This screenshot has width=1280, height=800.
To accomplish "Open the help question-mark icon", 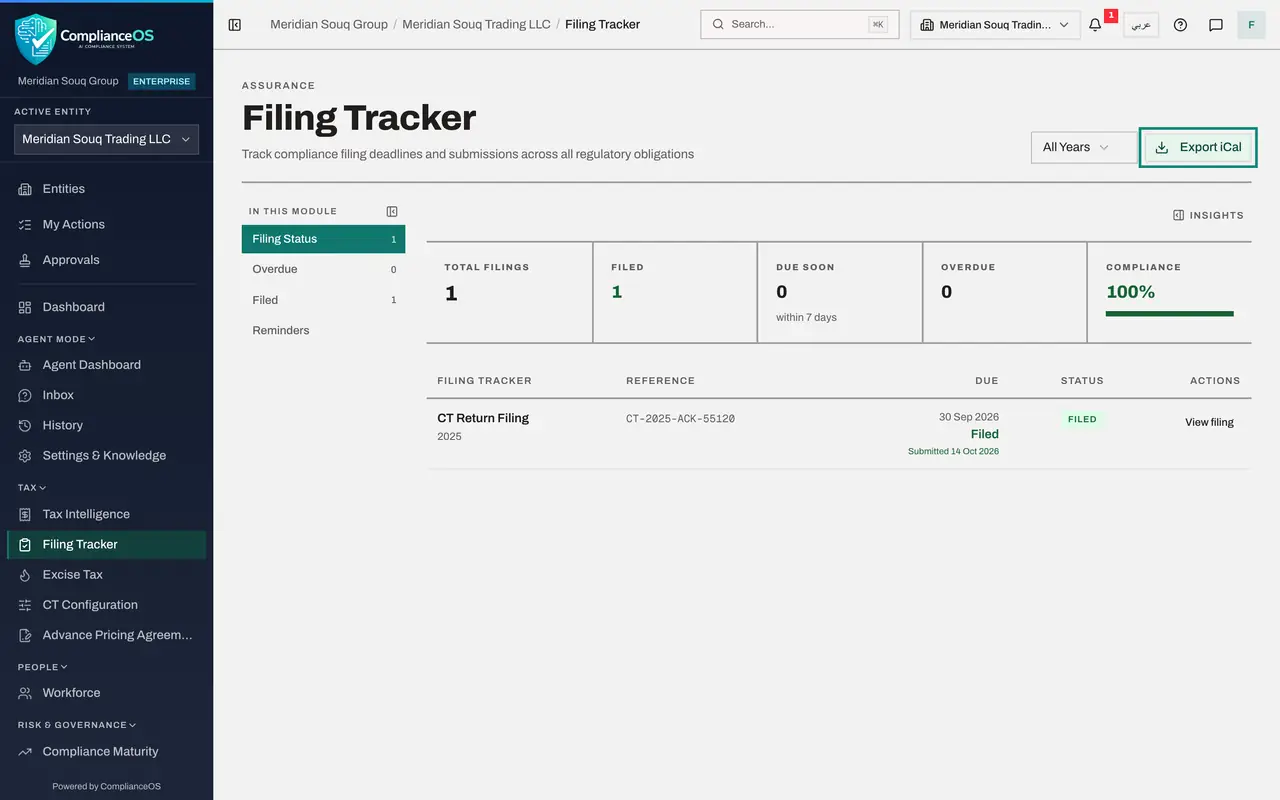I will [1180, 24].
